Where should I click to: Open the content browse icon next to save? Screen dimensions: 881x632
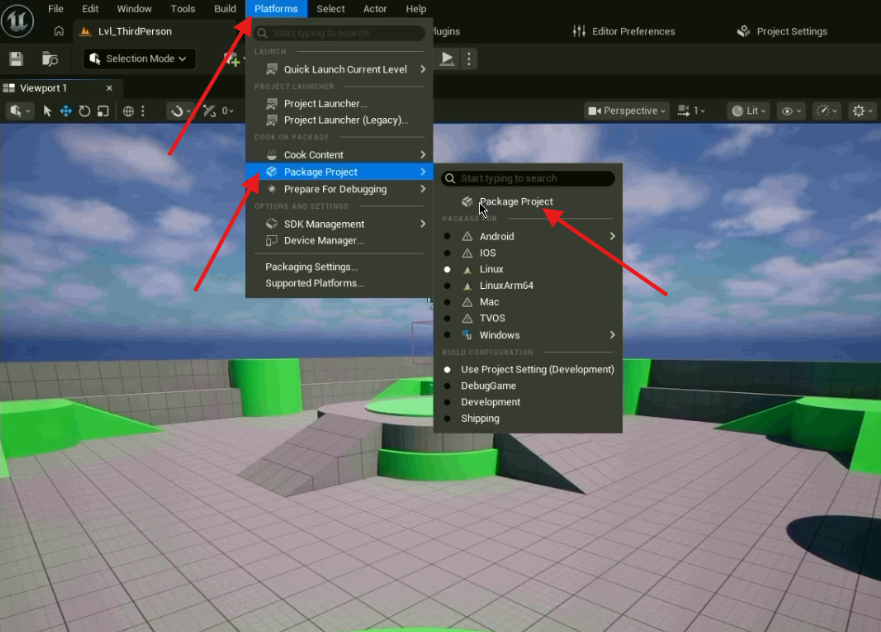point(50,59)
